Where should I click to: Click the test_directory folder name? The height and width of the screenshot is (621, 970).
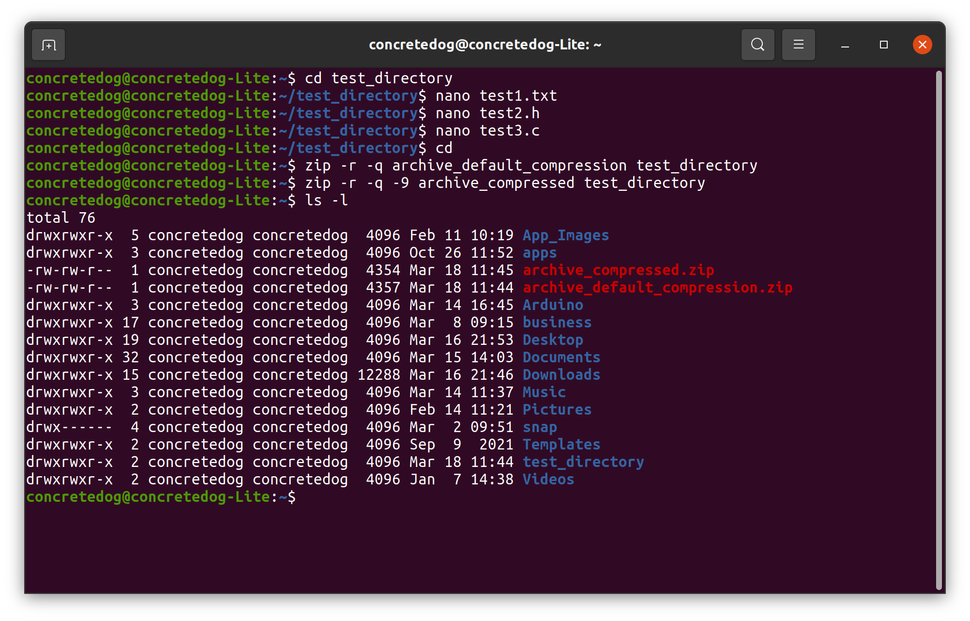(x=583, y=461)
